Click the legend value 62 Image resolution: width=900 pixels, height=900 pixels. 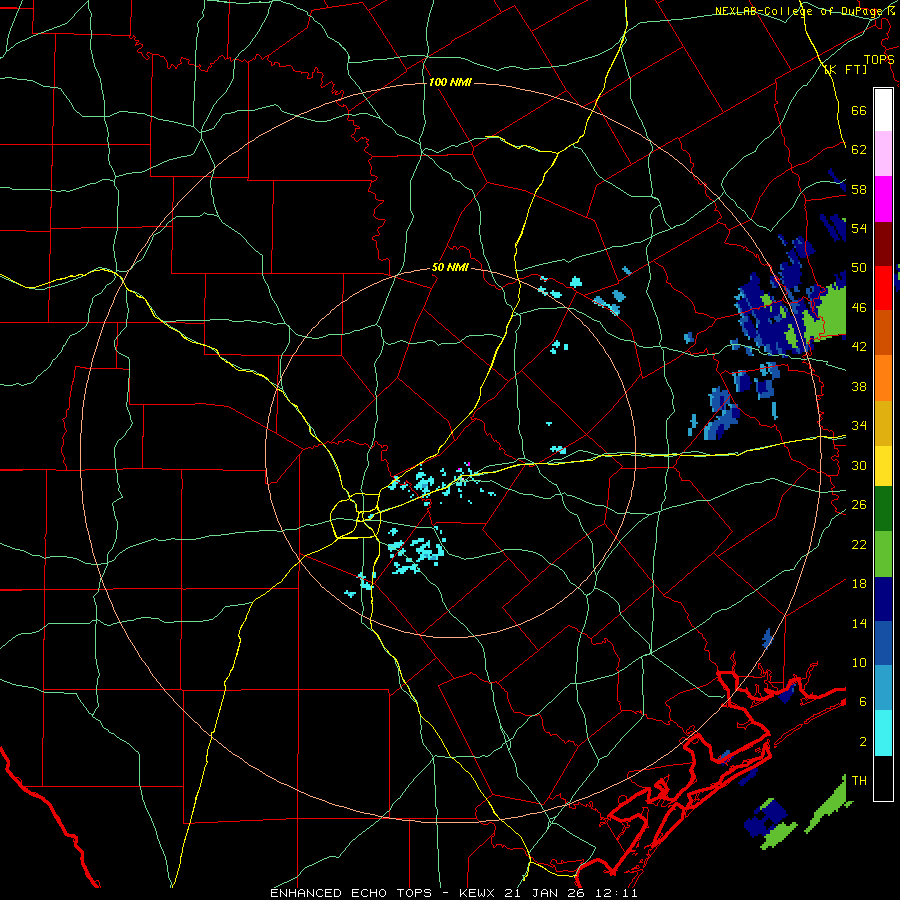859,150
